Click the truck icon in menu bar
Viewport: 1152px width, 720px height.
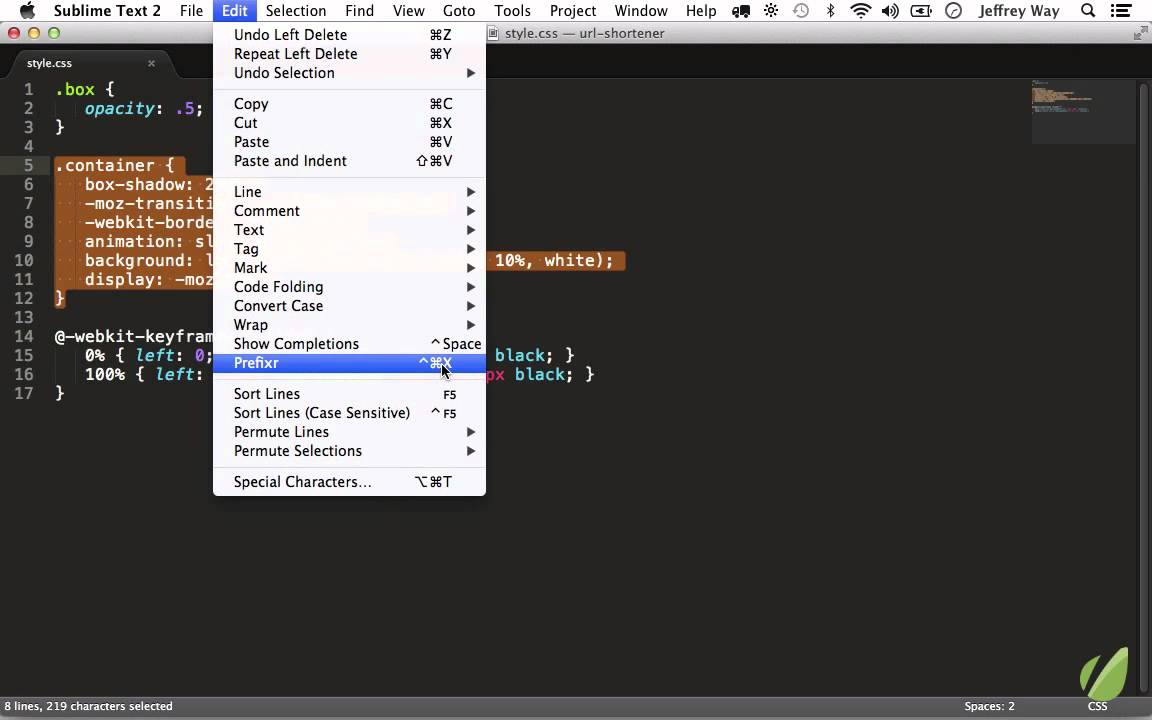pyautogui.click(x=741, y=10)
